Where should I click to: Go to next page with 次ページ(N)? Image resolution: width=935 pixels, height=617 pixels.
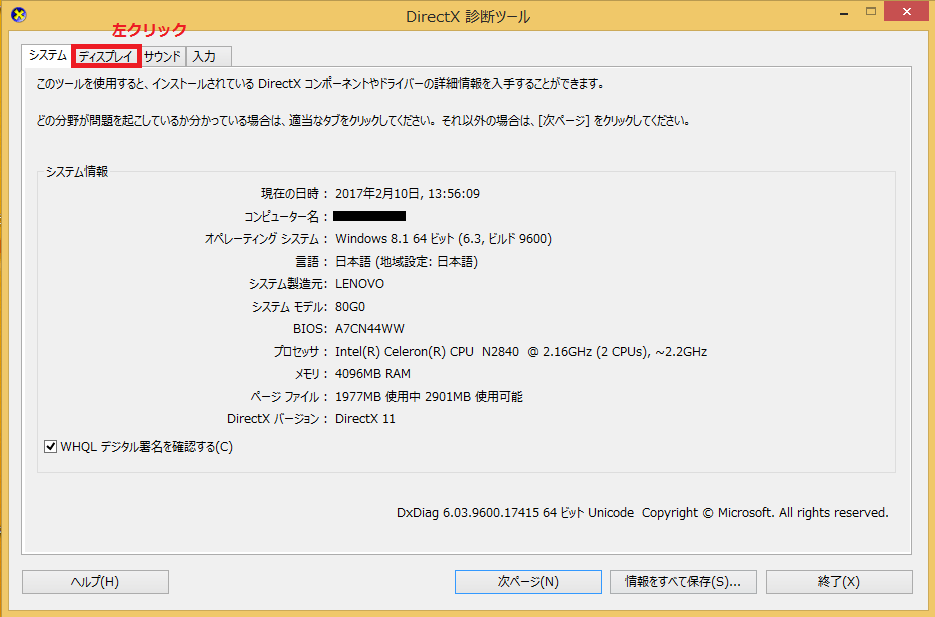tap(528, 582)
